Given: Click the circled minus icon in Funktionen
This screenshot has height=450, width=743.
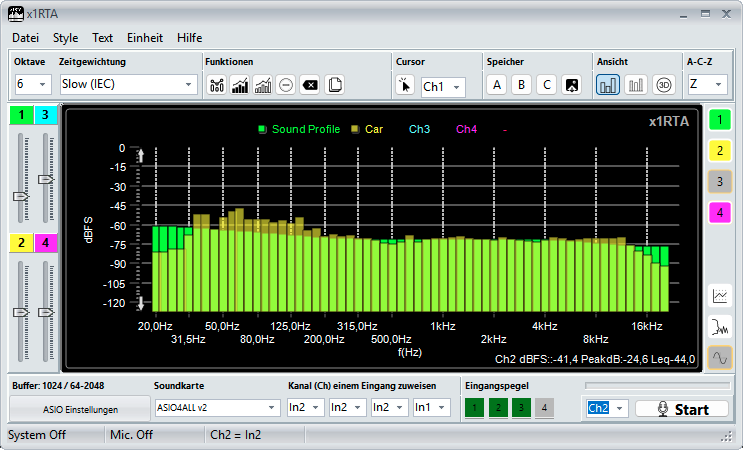Looking at the screenshot, I should pyautogui.click(x=286, y=85).
